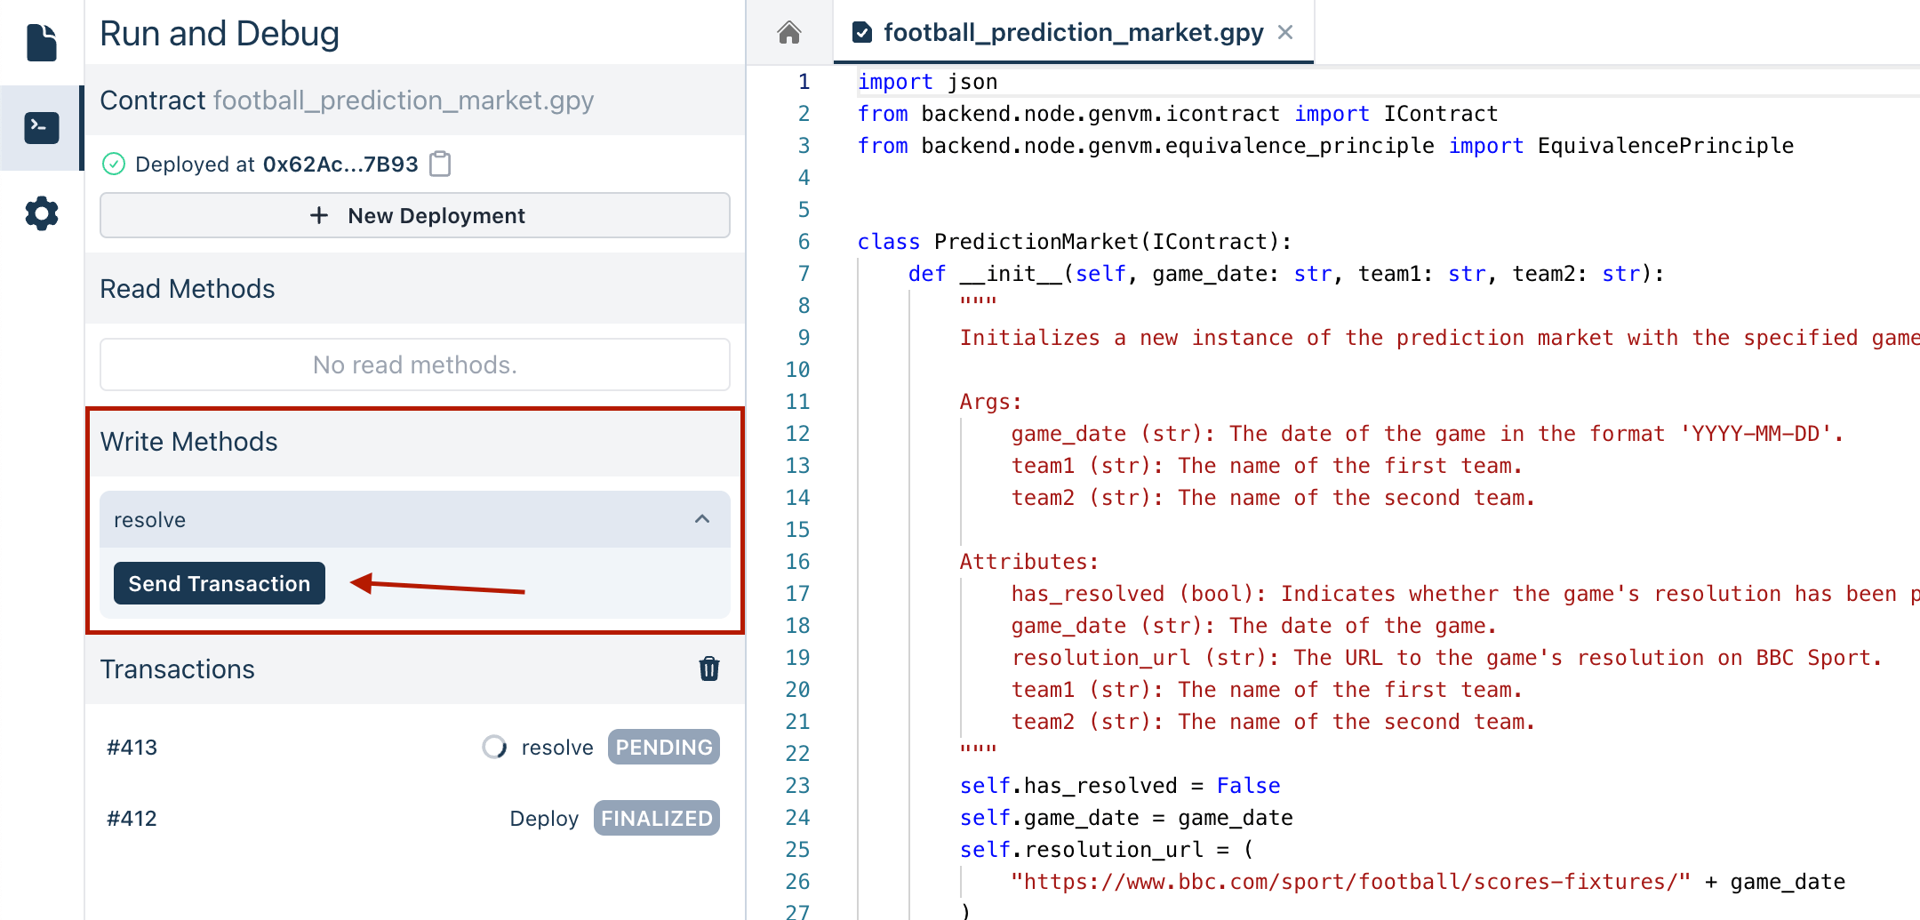Image resolution: width=1920 pixels, height=920 pixels.
Task: Open the Contracts file icon in sidebar
Action: click(x=41, y=42)
